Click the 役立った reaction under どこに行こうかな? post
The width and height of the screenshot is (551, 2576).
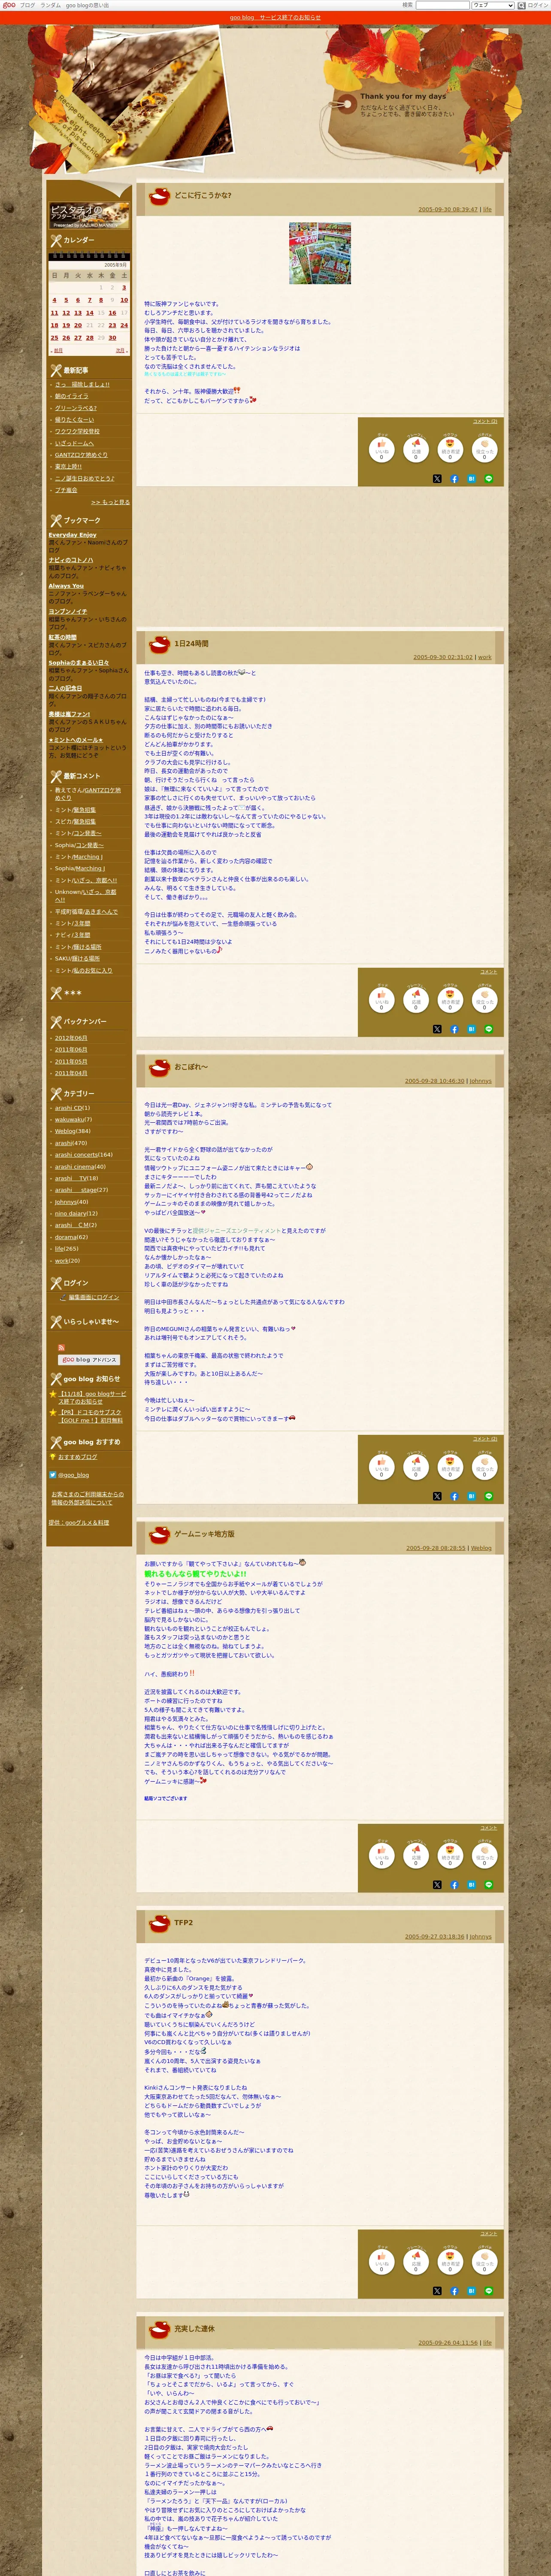[x=485, y=450]
